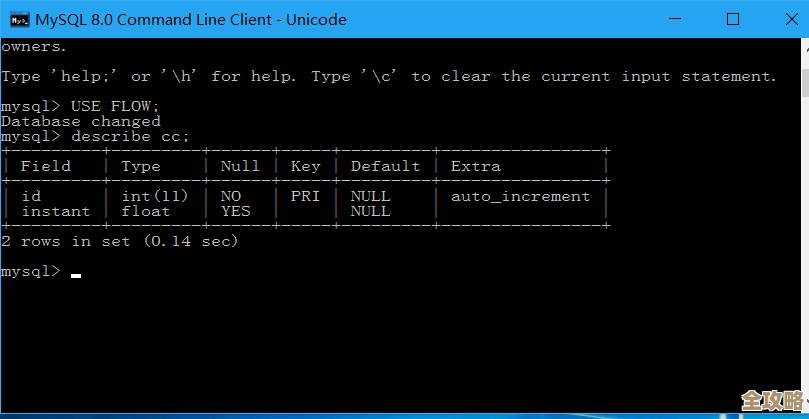Image resolution: width=809 pixels, height=419 pixels.
Task: Click the "USE FLOW;" command text
Action: click(x=115, y=106)
